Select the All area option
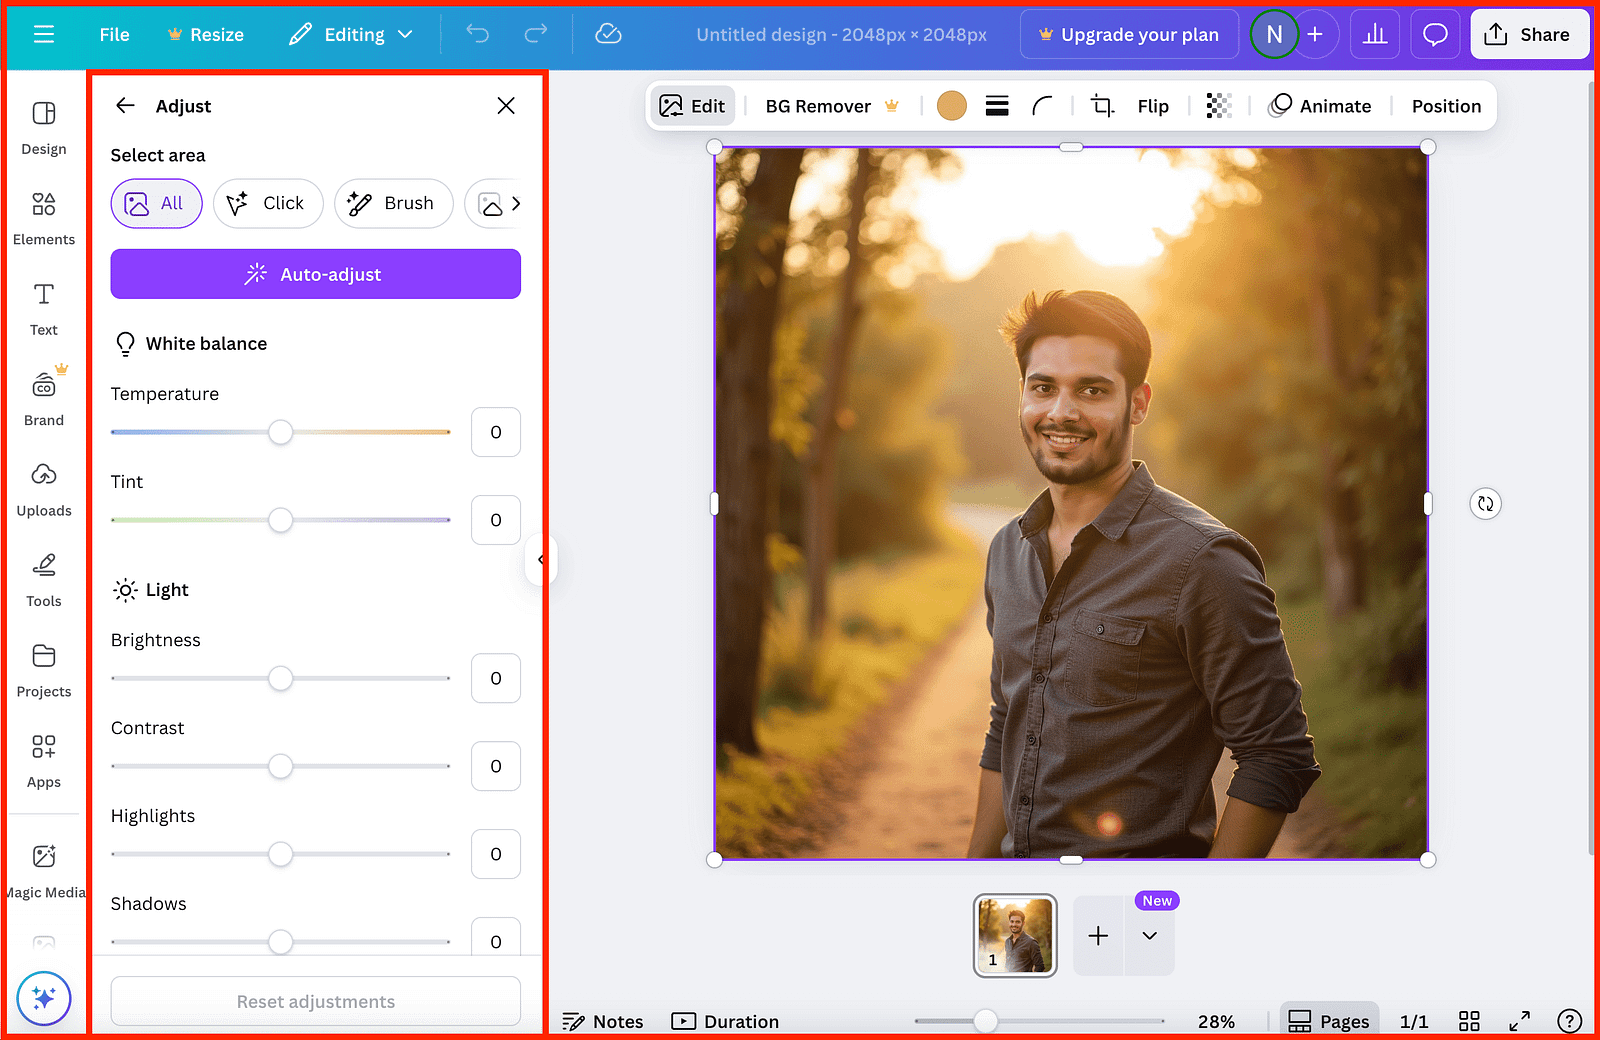Screen dimensions: 1600x1040 click(x=156, y=203)
